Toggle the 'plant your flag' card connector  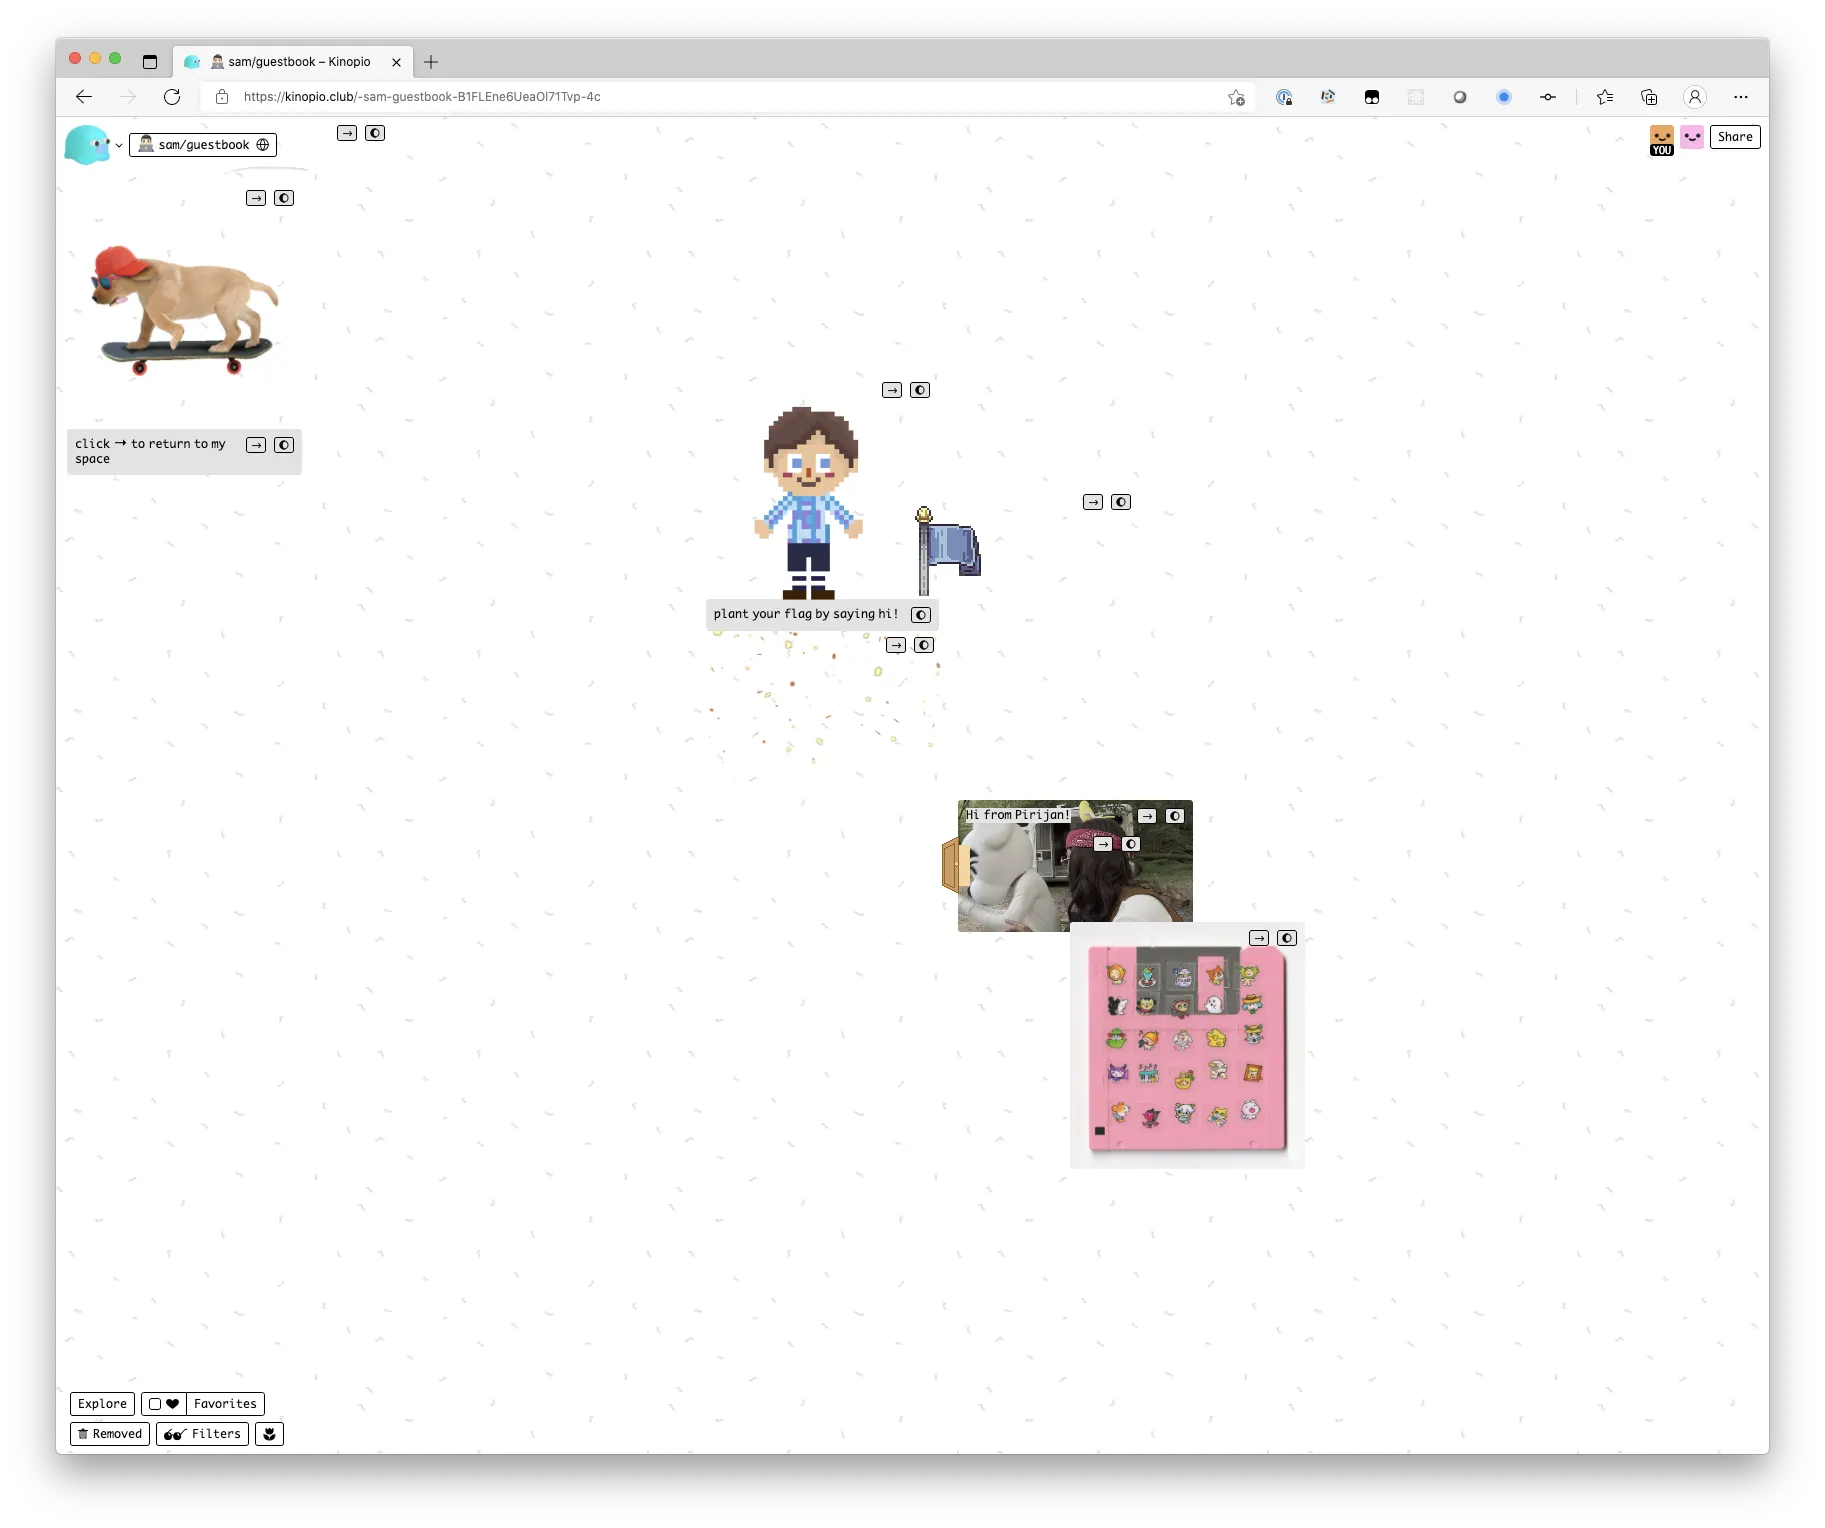921,615
